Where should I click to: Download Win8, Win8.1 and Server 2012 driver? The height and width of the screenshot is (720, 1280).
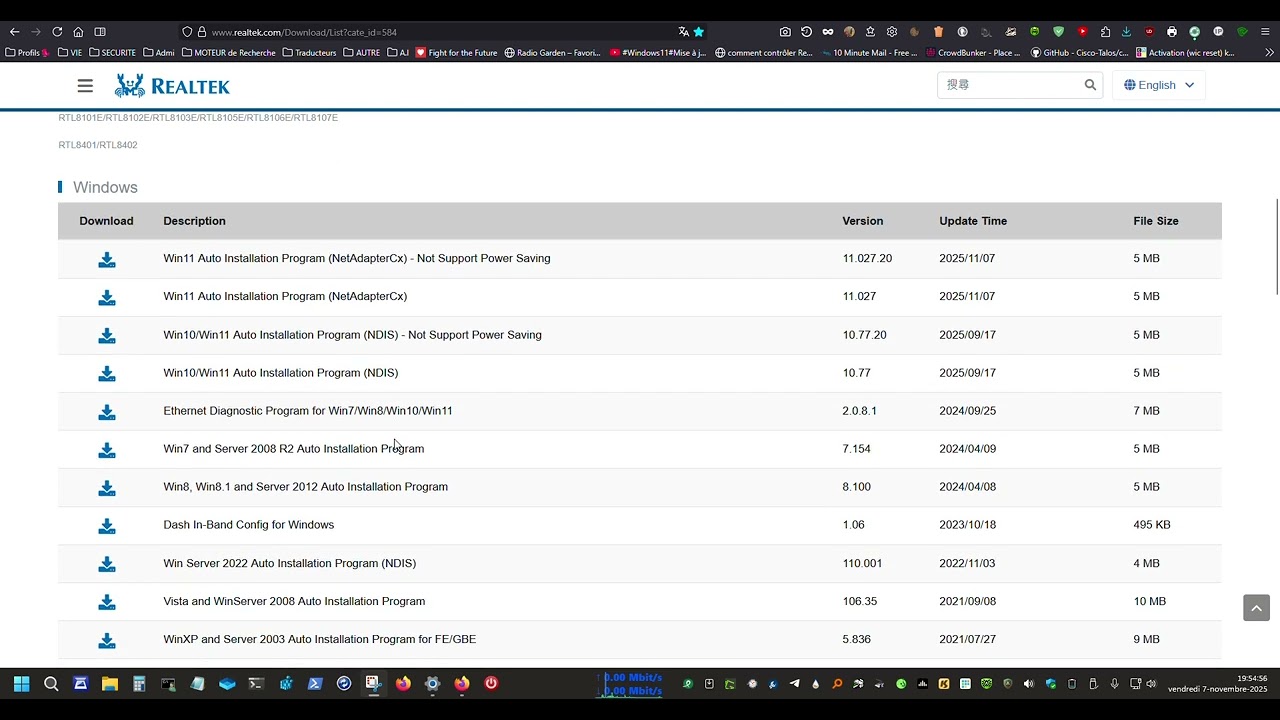pyautogui.click(x=107, y=488)
